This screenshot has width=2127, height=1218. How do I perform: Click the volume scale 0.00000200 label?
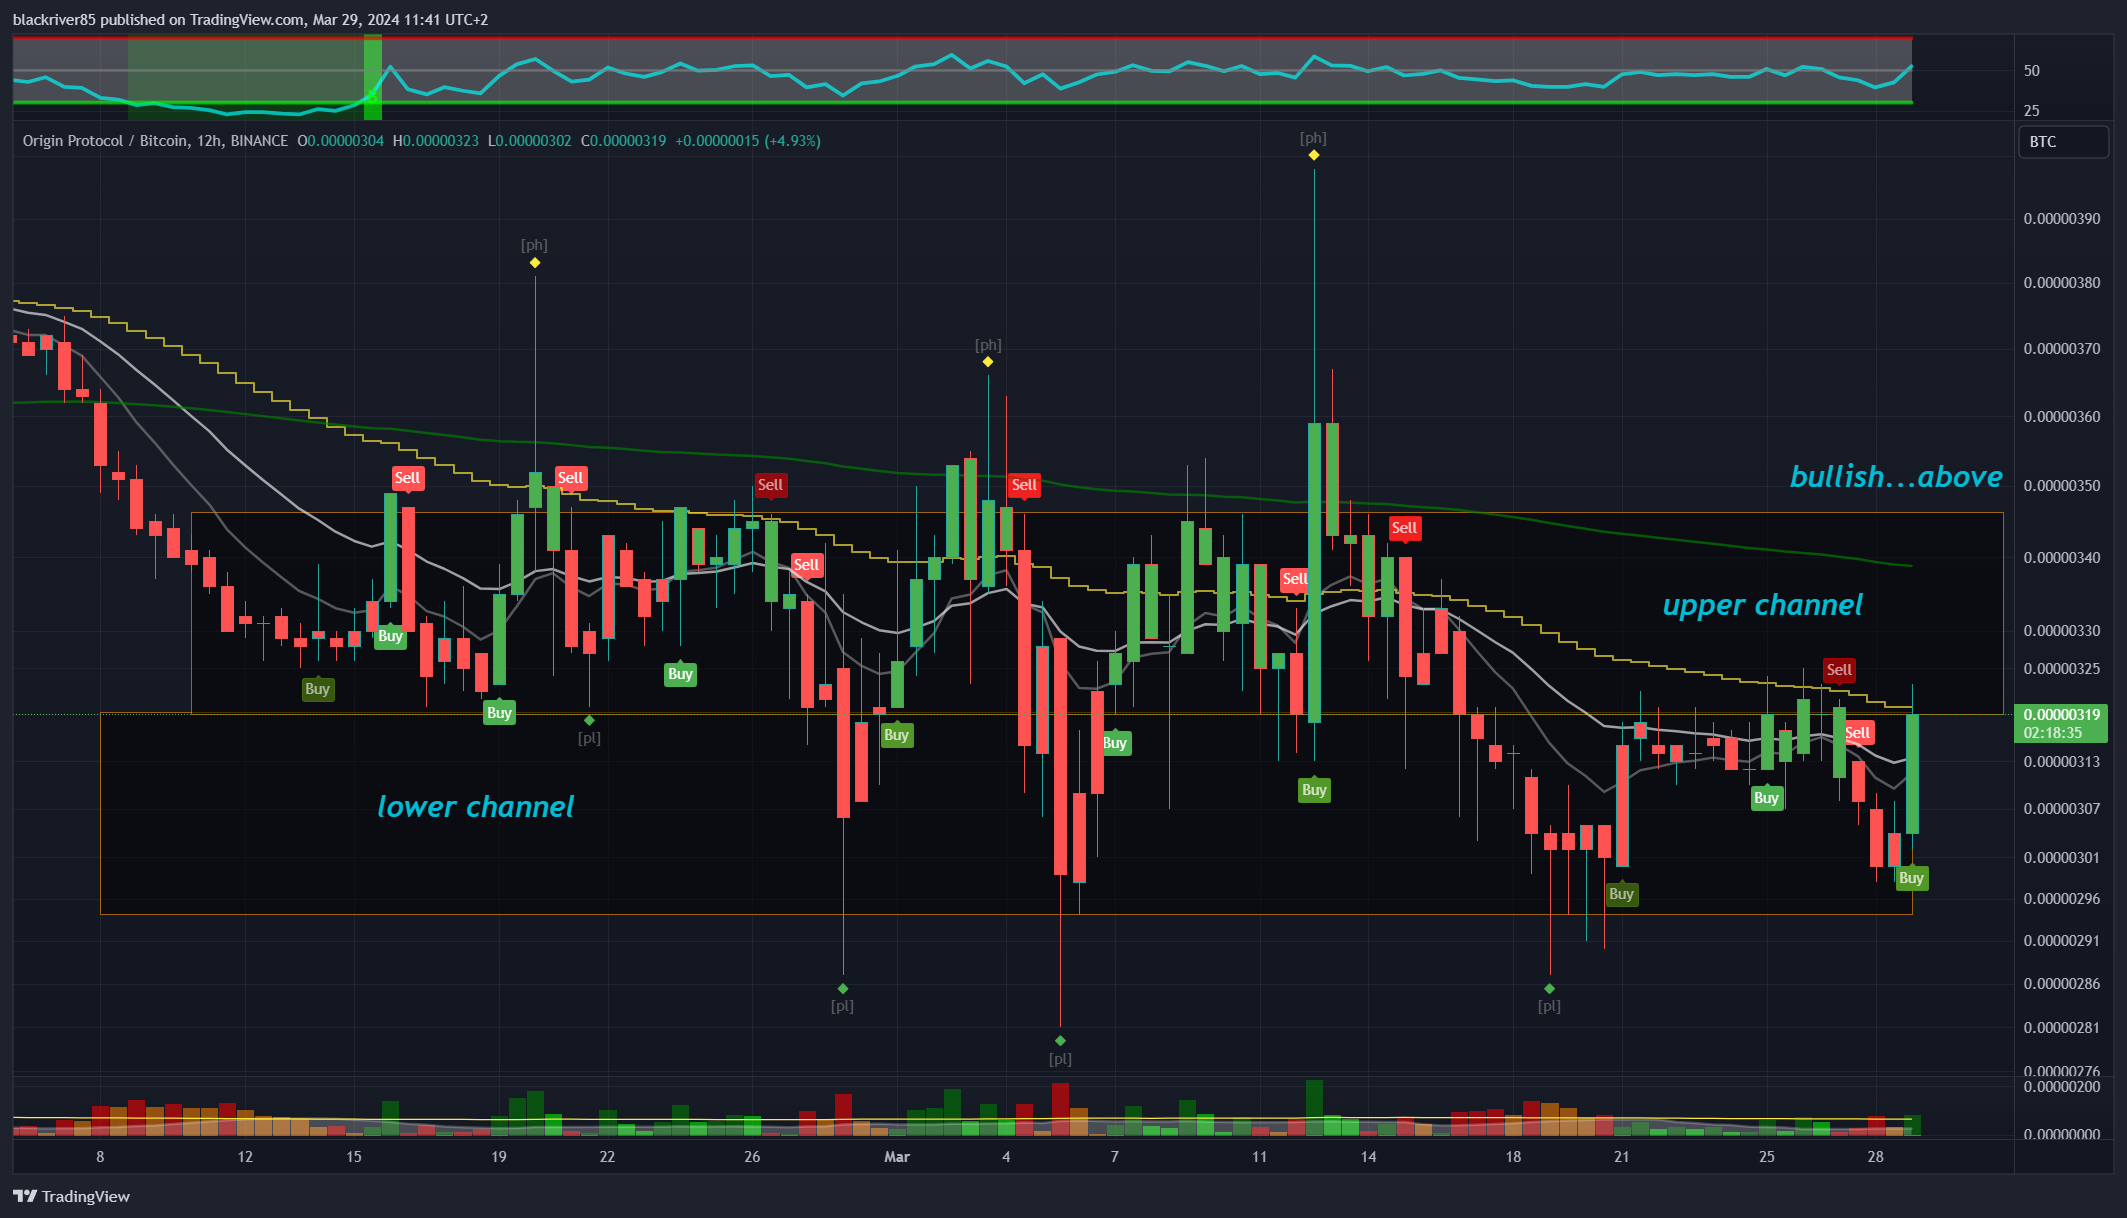point(2062,1087)
